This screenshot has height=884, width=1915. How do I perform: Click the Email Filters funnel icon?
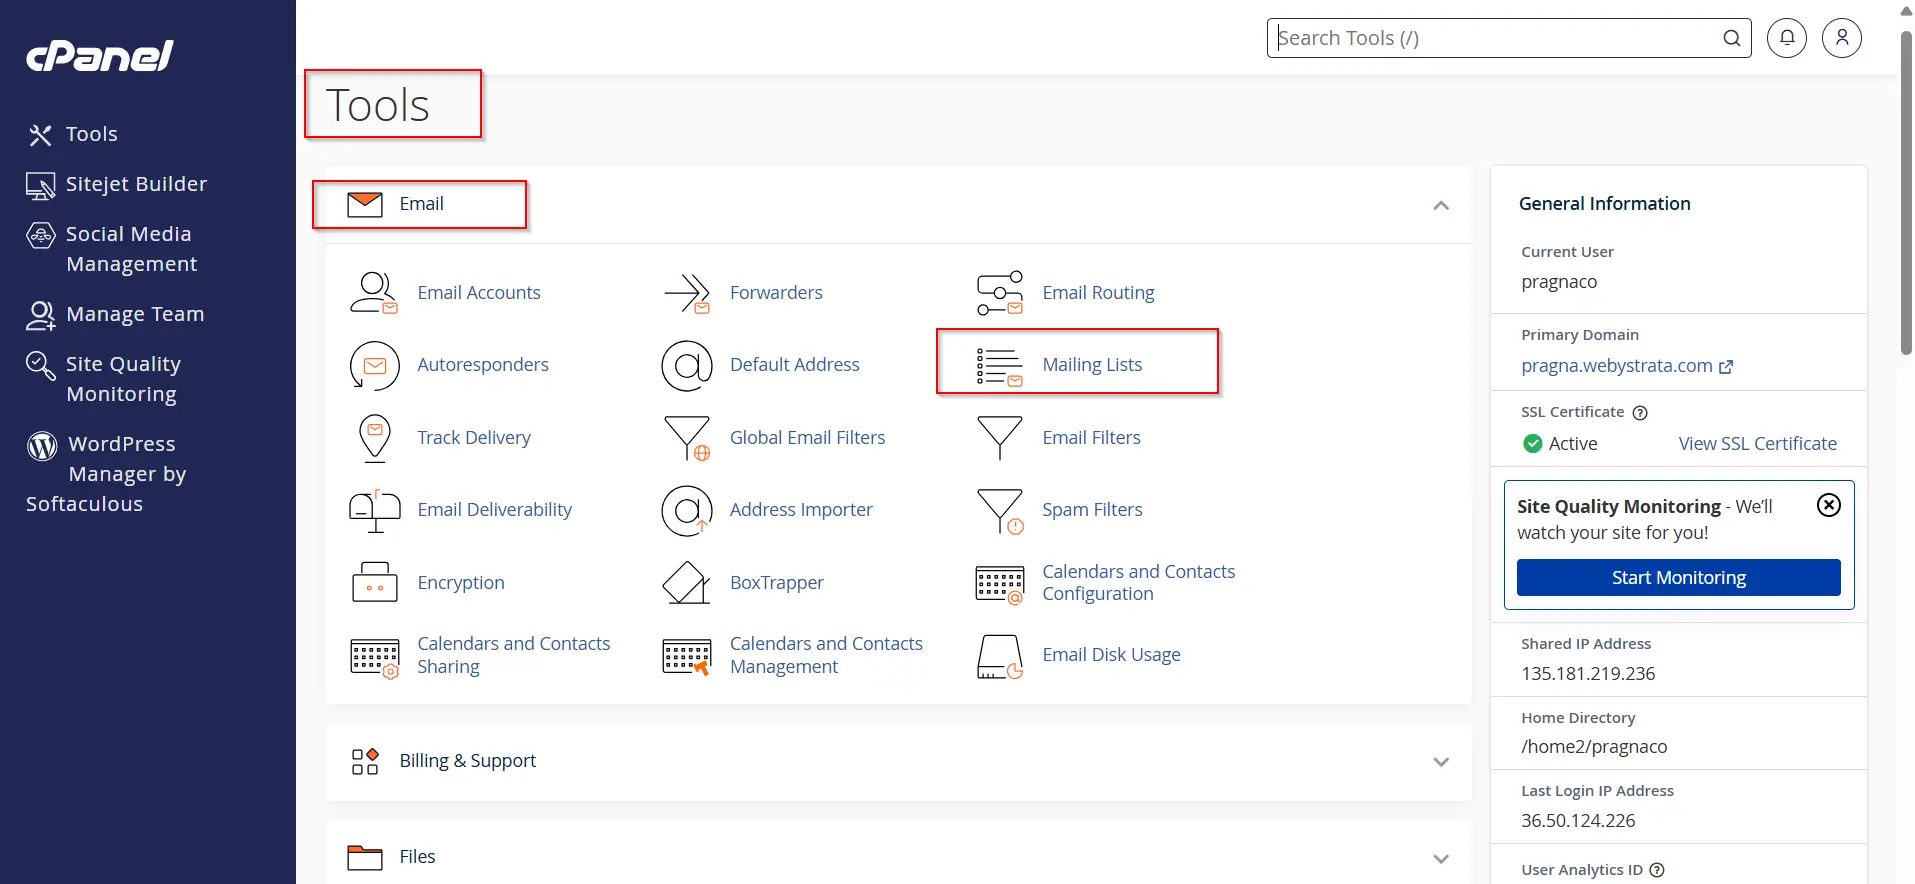[x=999, y=438]
